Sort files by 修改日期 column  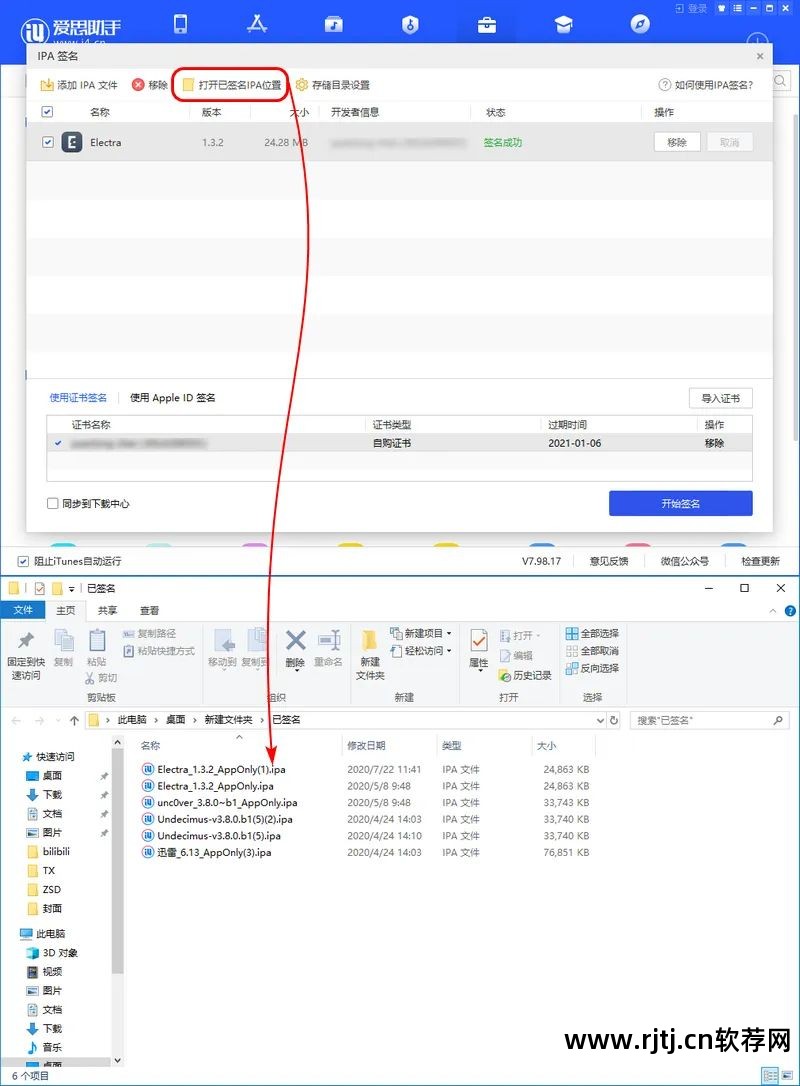point(366,745)
